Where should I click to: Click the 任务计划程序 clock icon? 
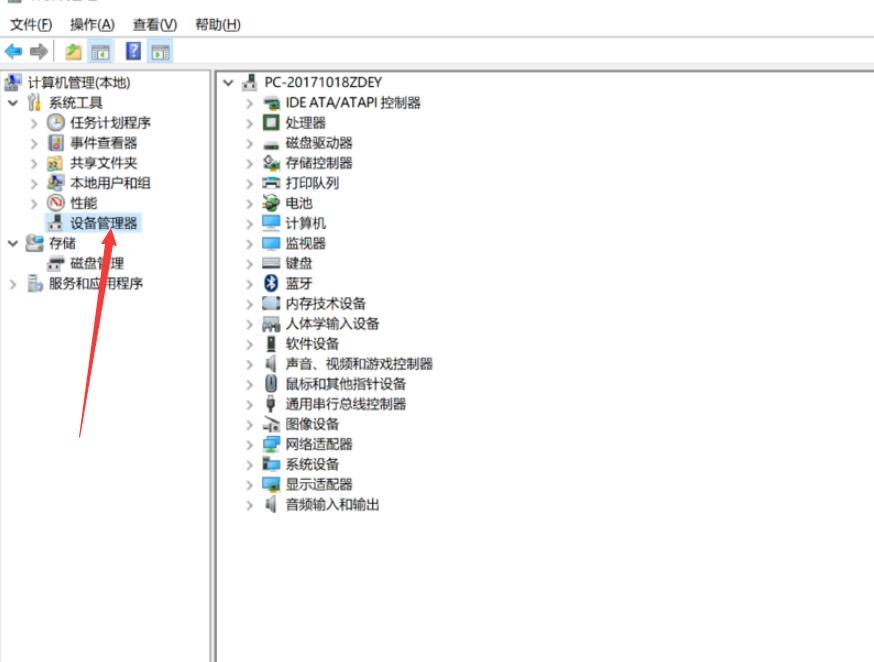[56, 123]
